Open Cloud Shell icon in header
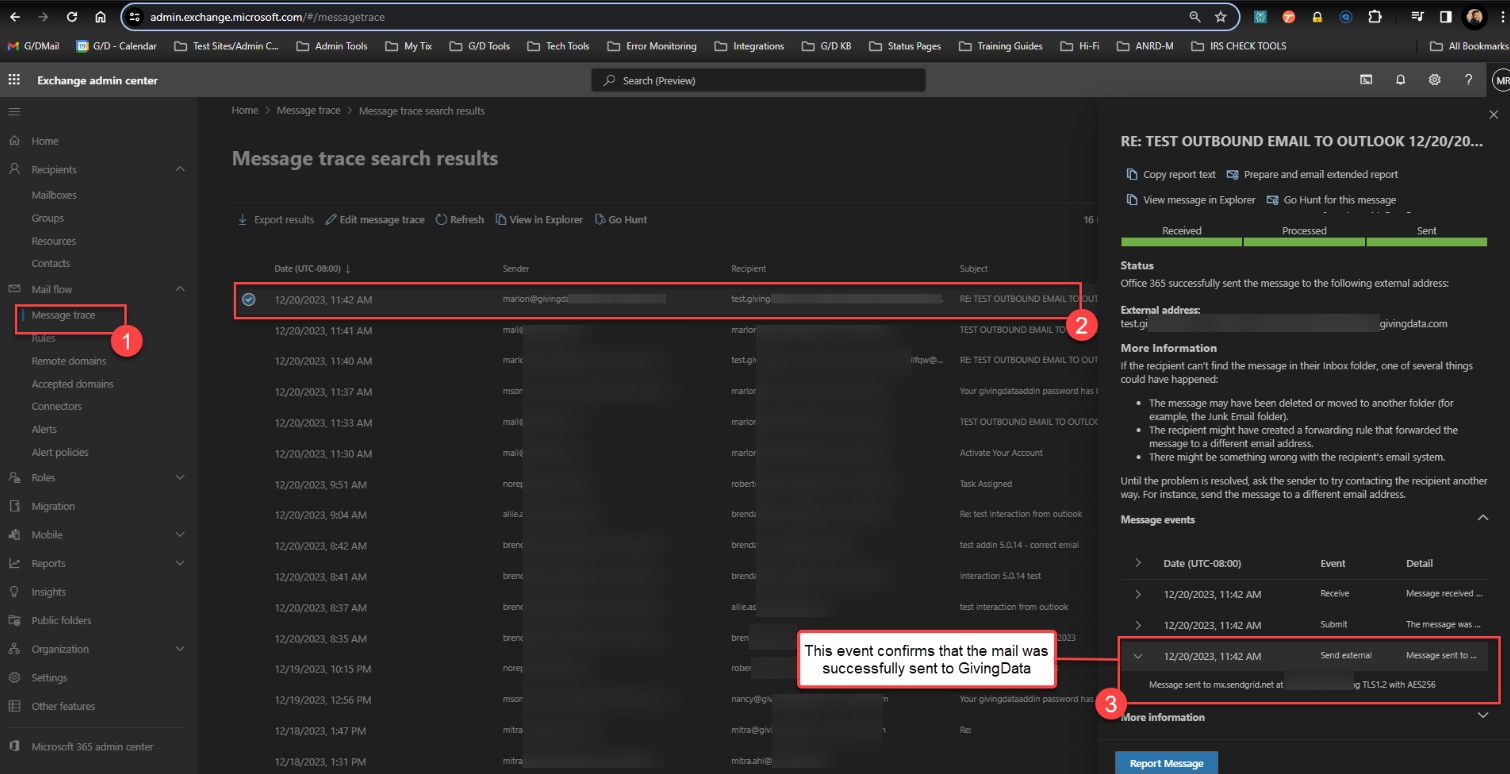 (1366, 80)
